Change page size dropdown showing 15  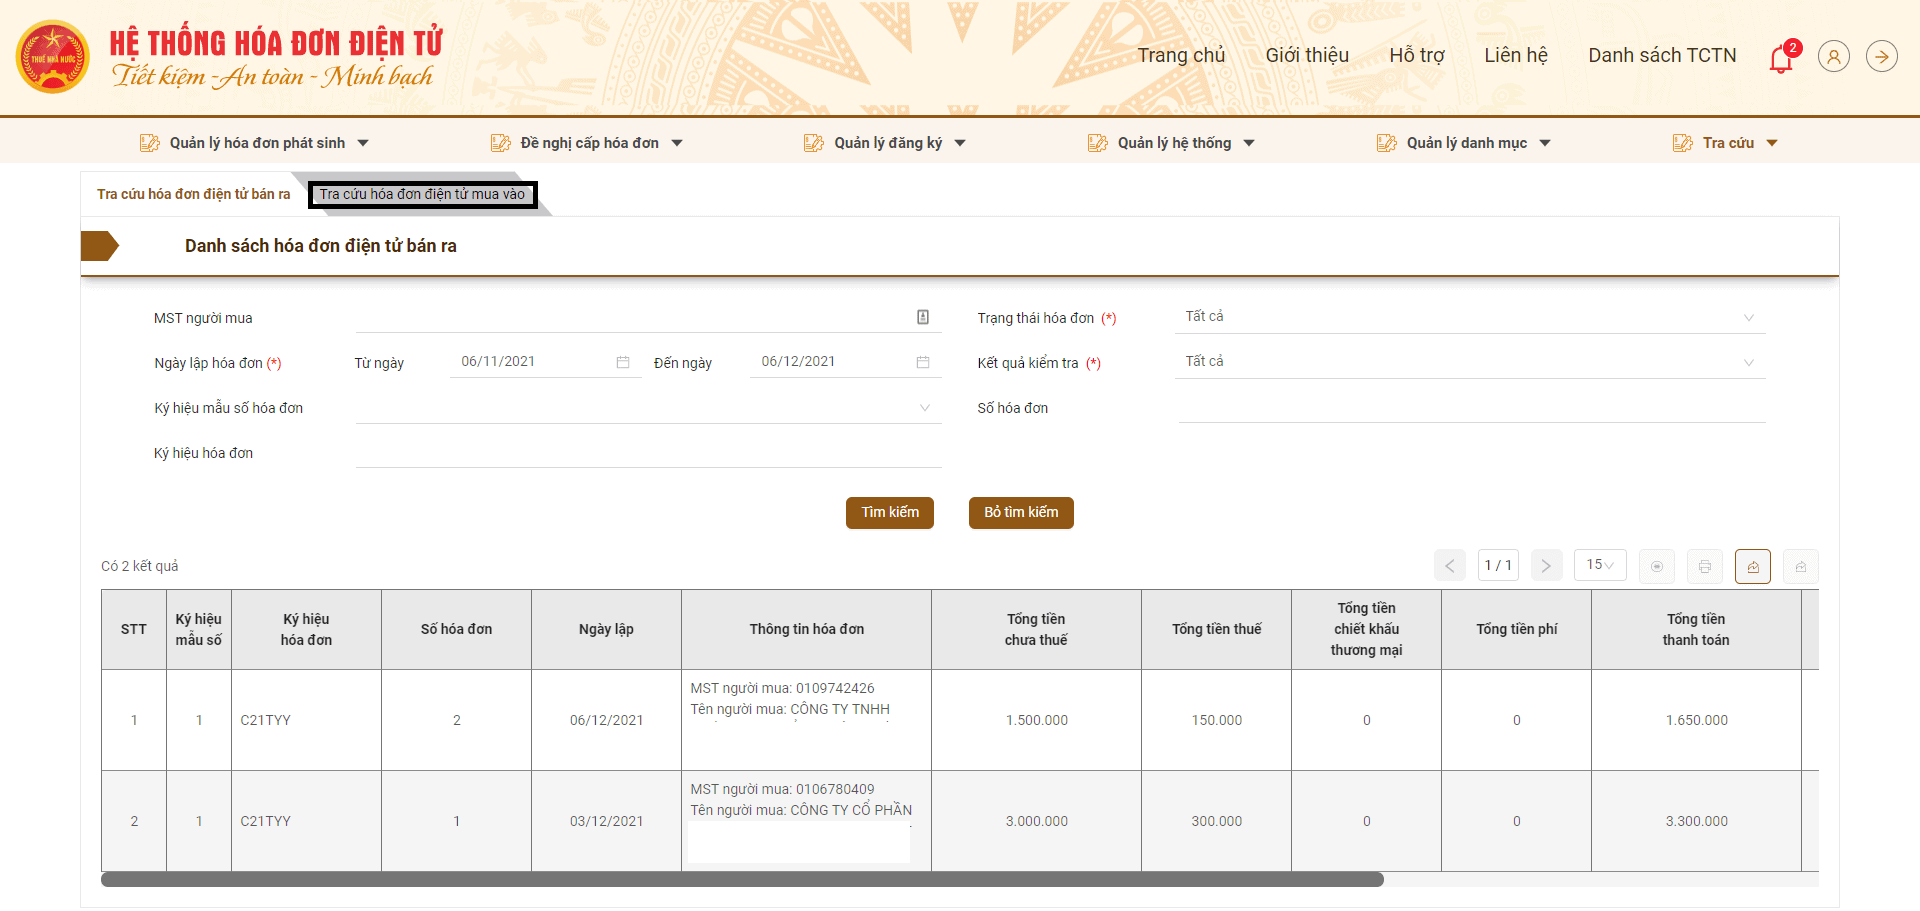click(1600, 565)
